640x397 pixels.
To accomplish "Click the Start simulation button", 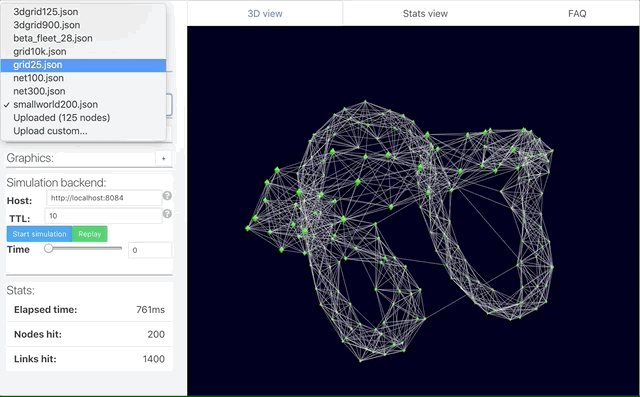I will 39,234.
